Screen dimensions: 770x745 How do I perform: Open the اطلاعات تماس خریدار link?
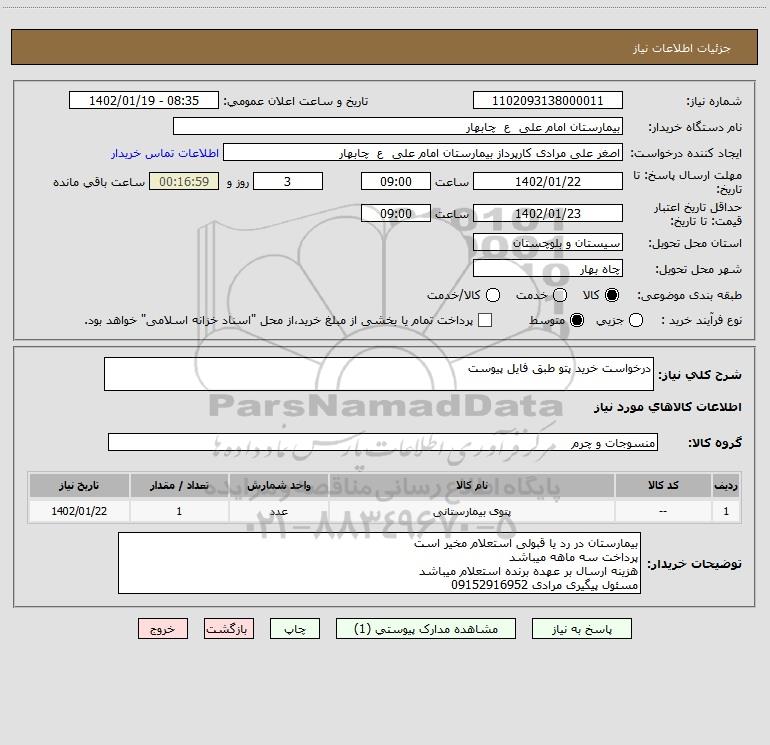coord(165,153)
